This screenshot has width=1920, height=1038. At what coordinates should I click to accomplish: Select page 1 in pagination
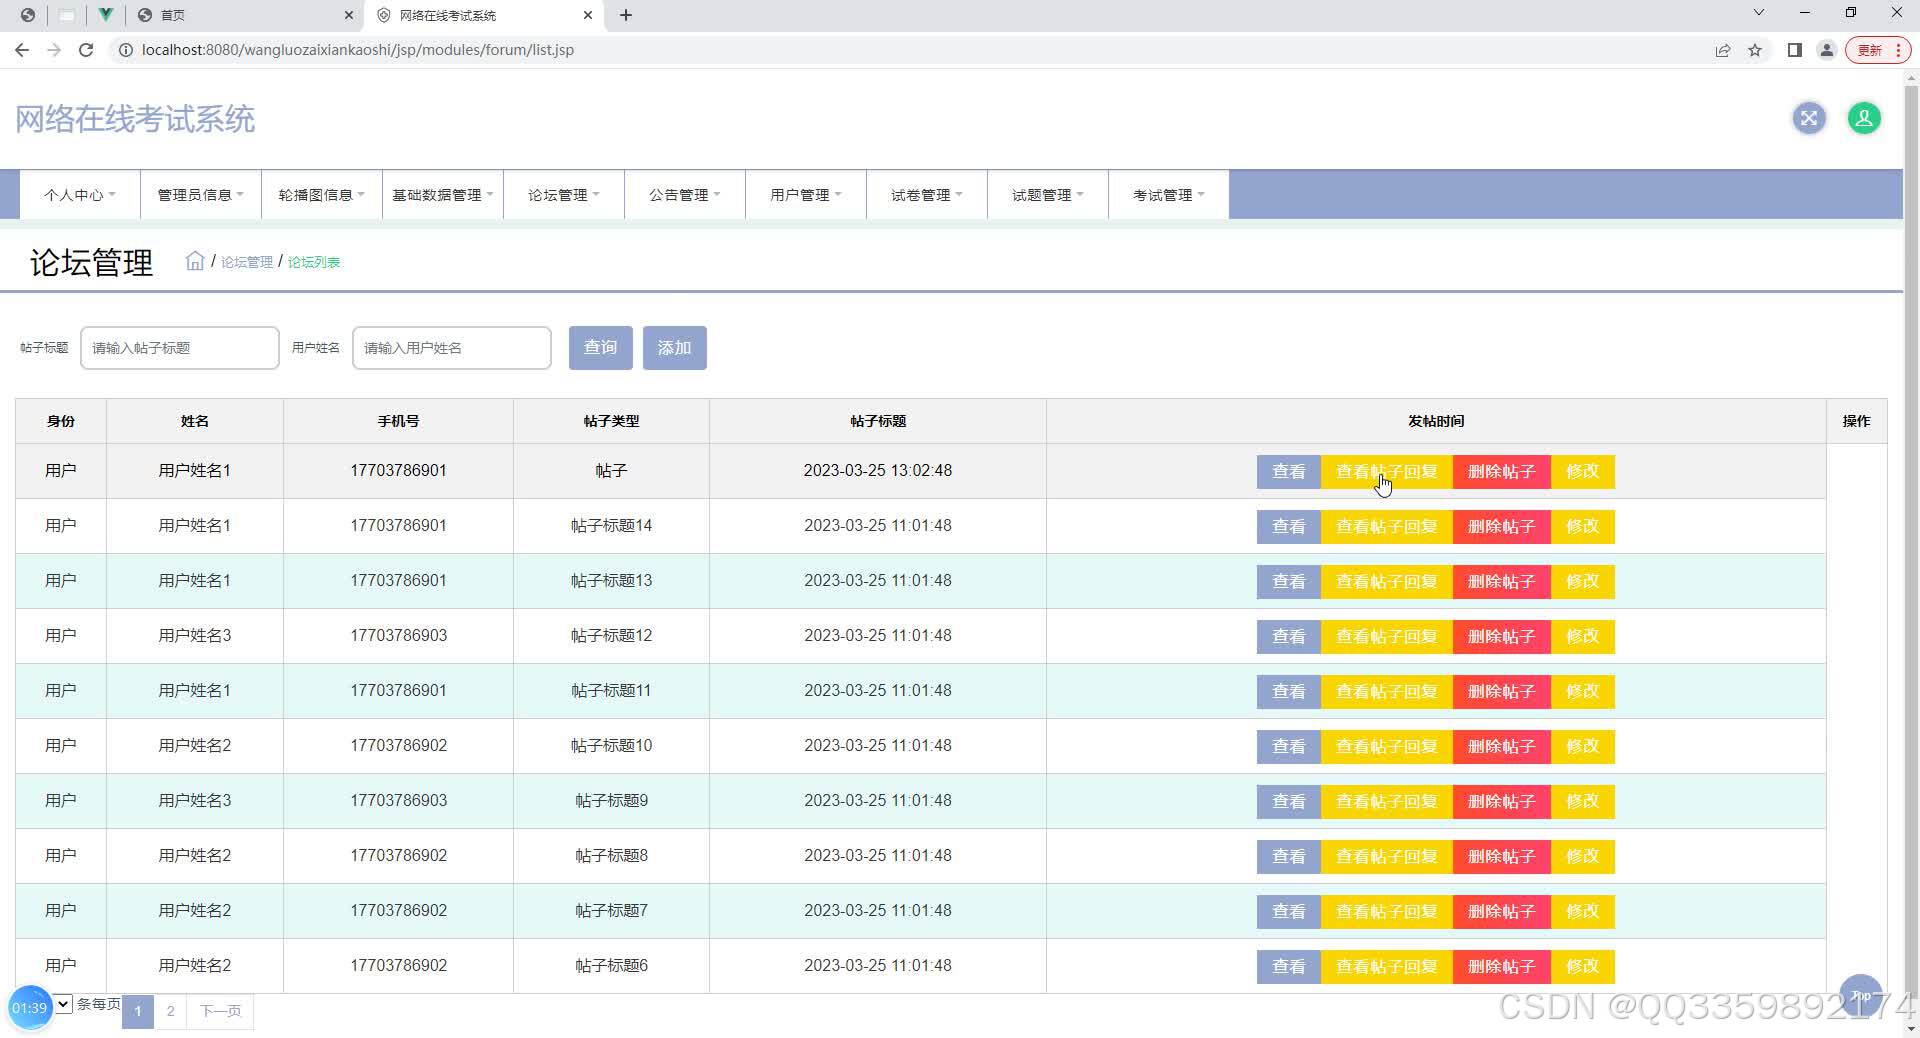point(138,1011)
